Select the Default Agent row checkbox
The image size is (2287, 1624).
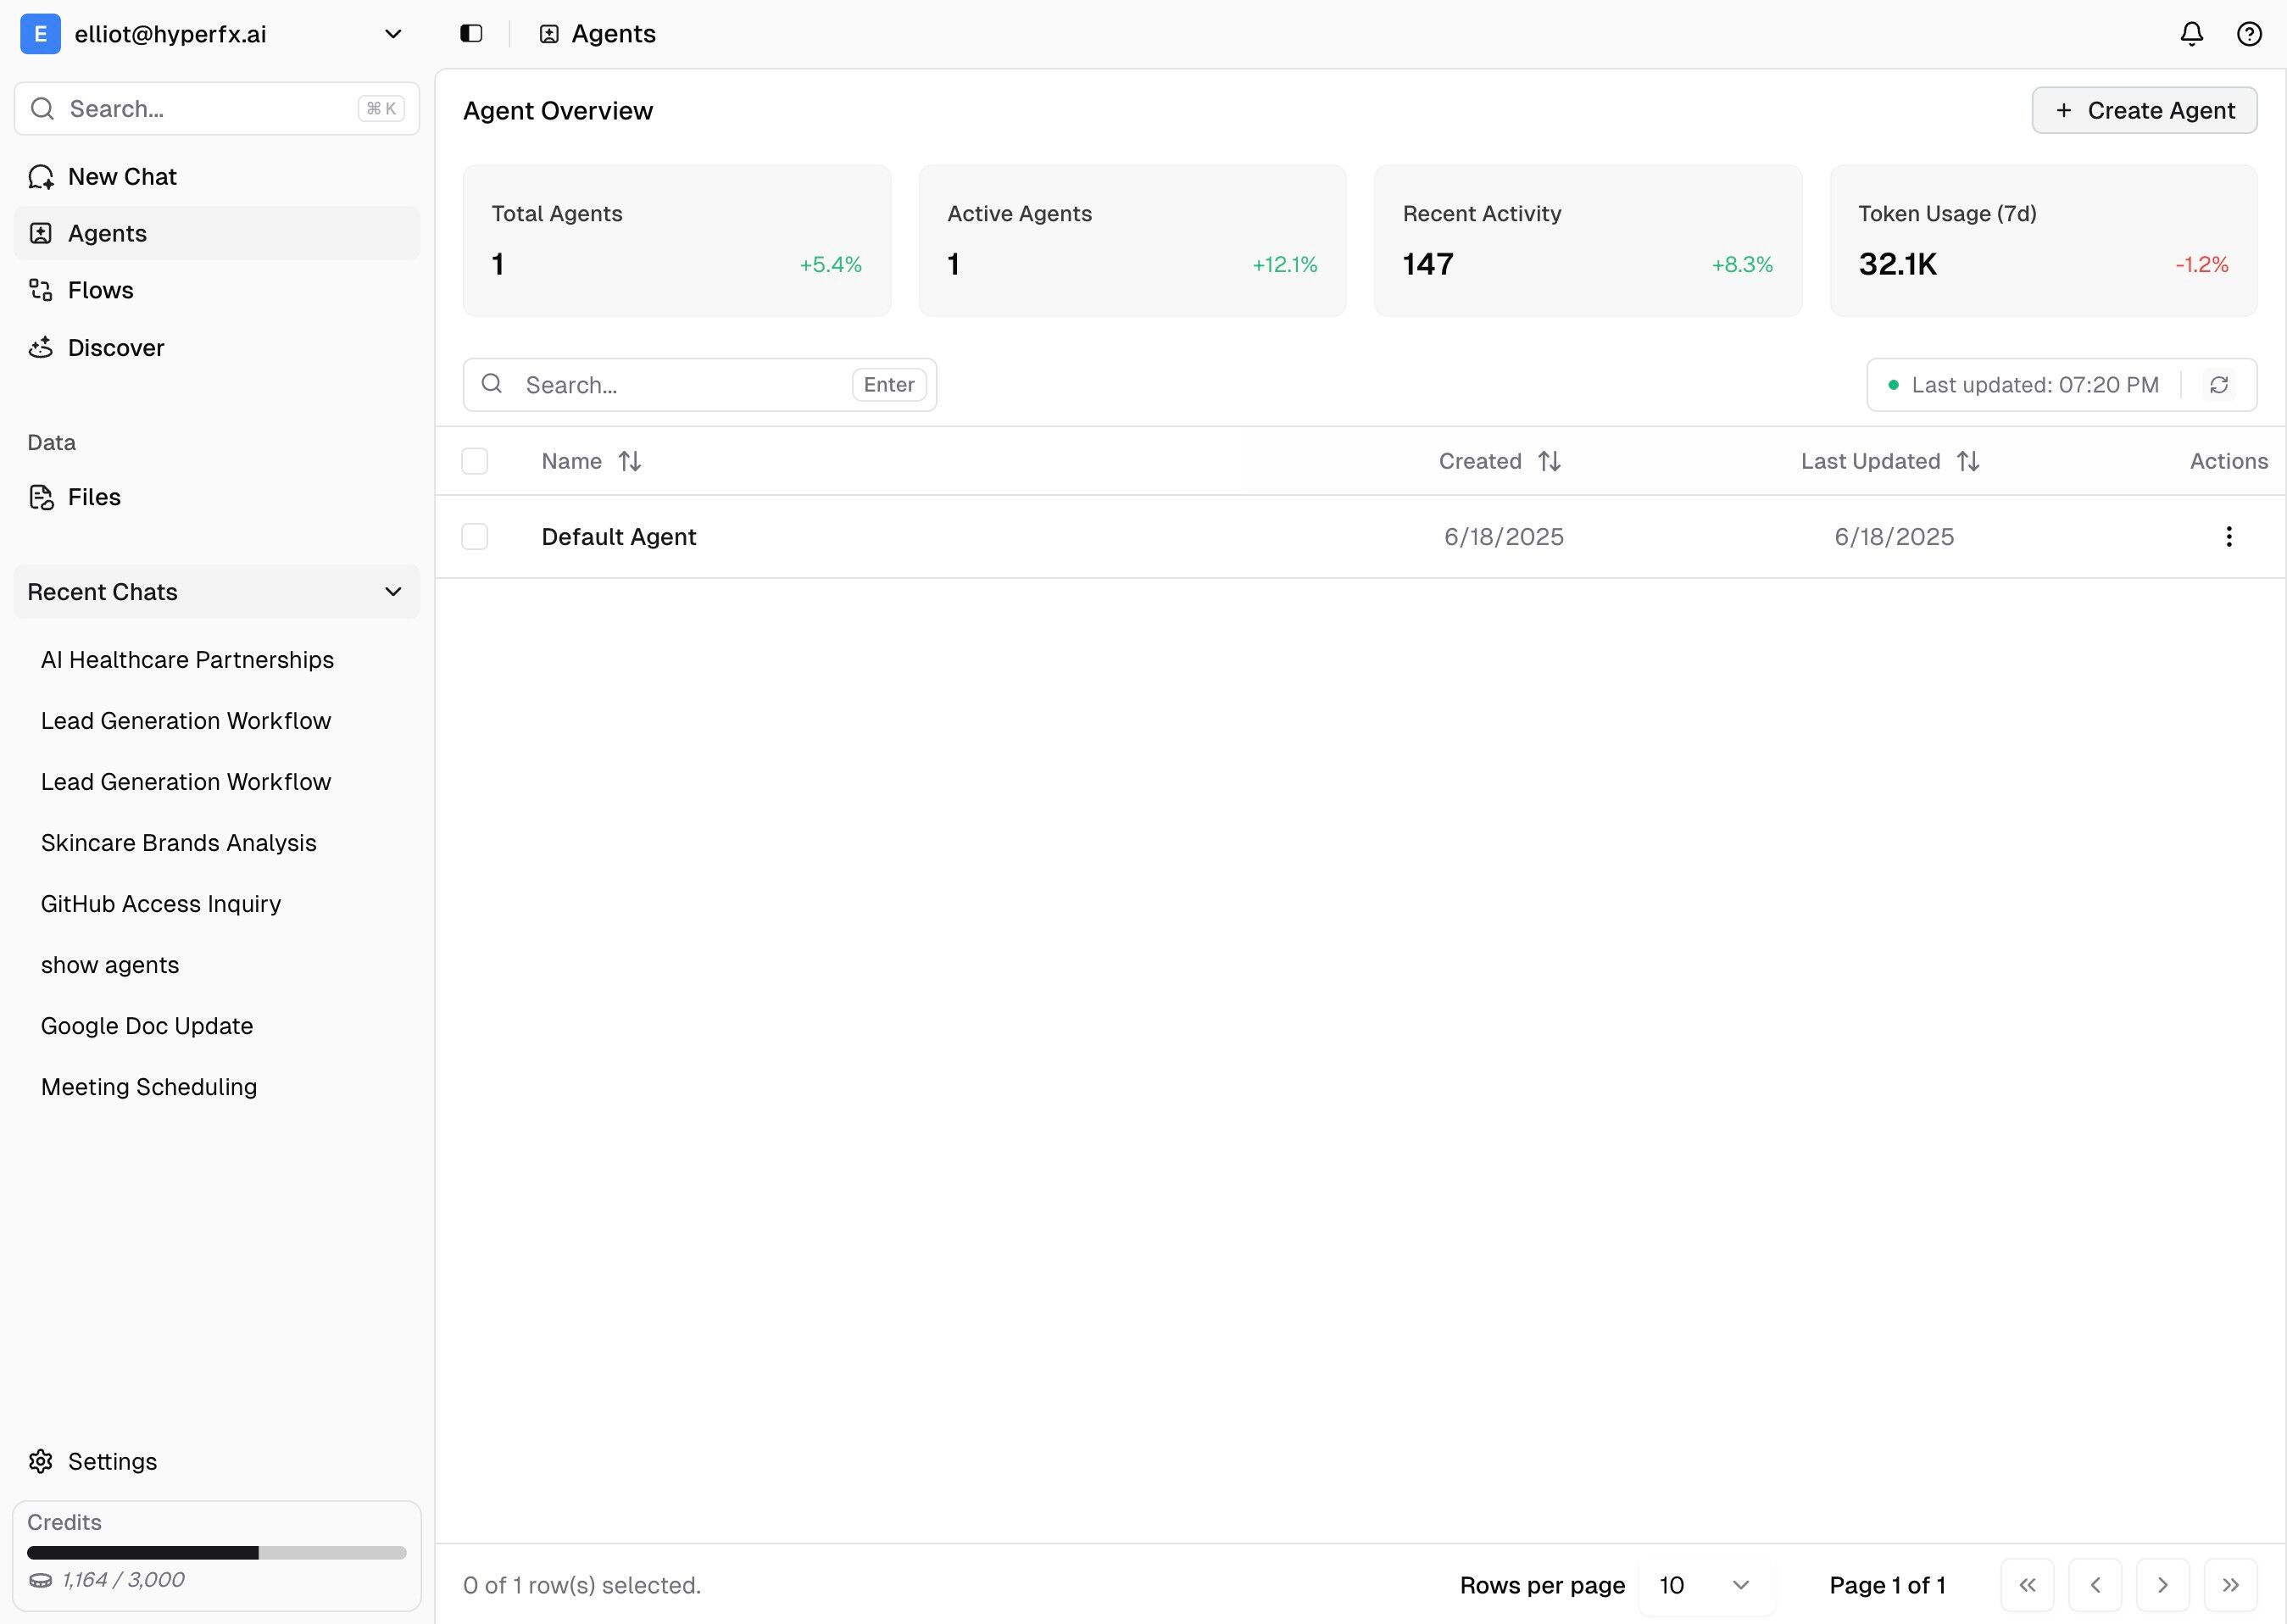click(474, 537)
